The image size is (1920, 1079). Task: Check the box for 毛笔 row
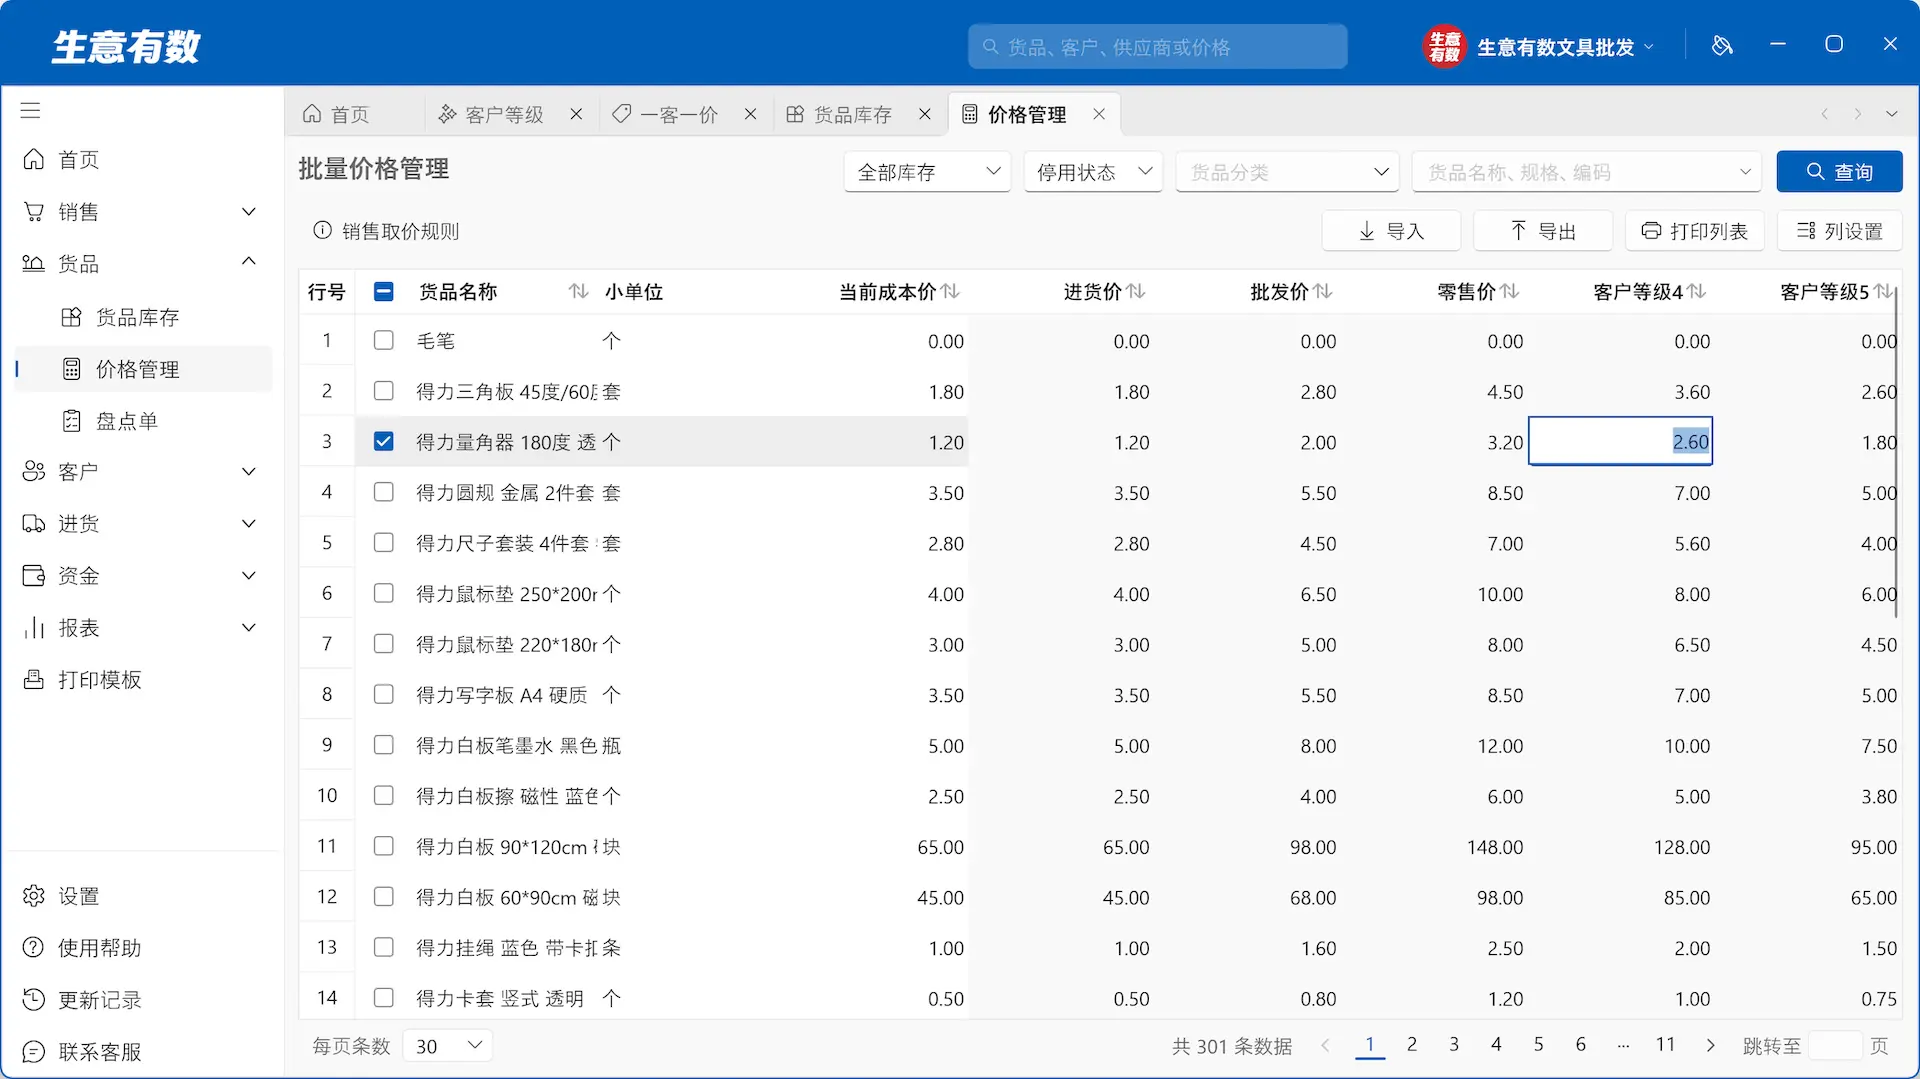383,340
